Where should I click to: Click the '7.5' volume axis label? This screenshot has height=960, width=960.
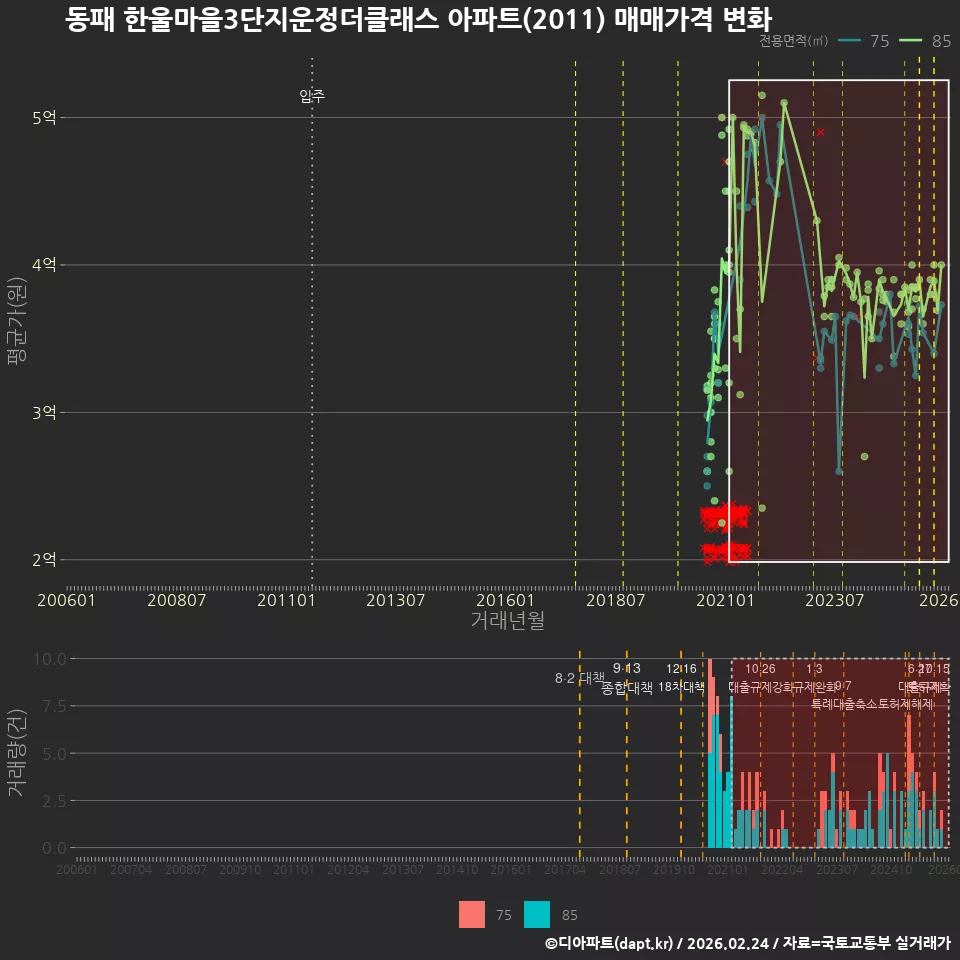[x=54, y=706]
